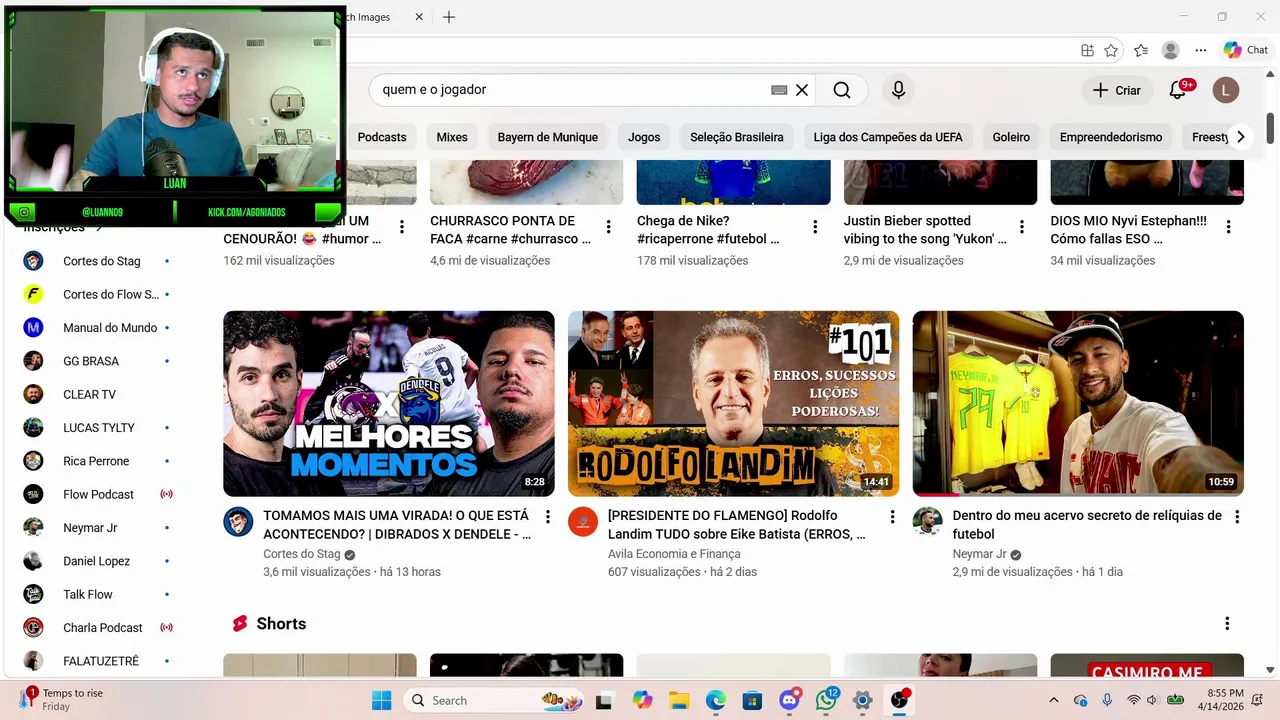Select the Goleiro filter chip
1280x720 pixels.
(x=1011, y=137)
